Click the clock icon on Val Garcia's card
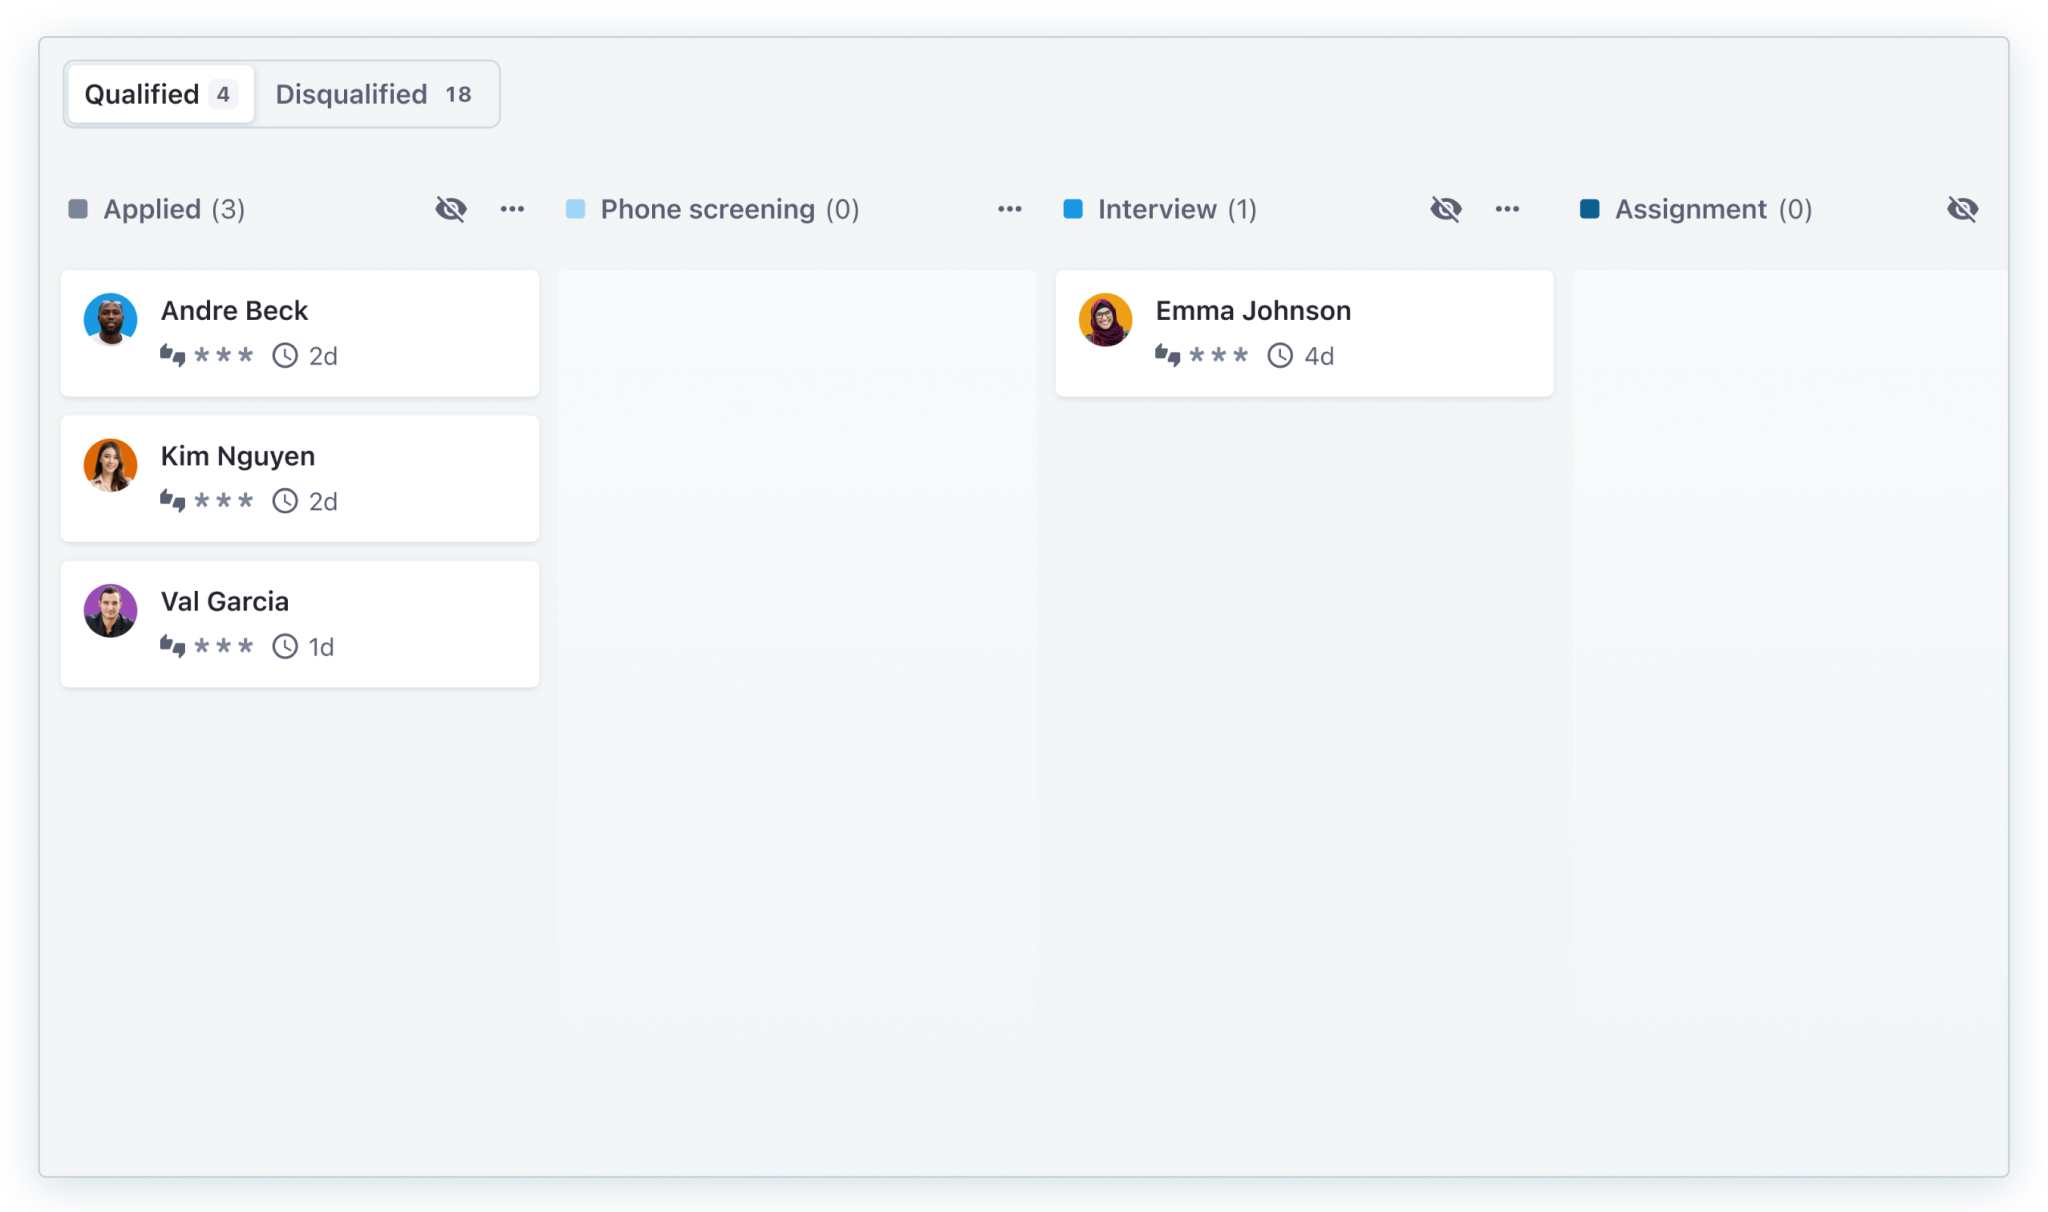 [x=285, y=645]
